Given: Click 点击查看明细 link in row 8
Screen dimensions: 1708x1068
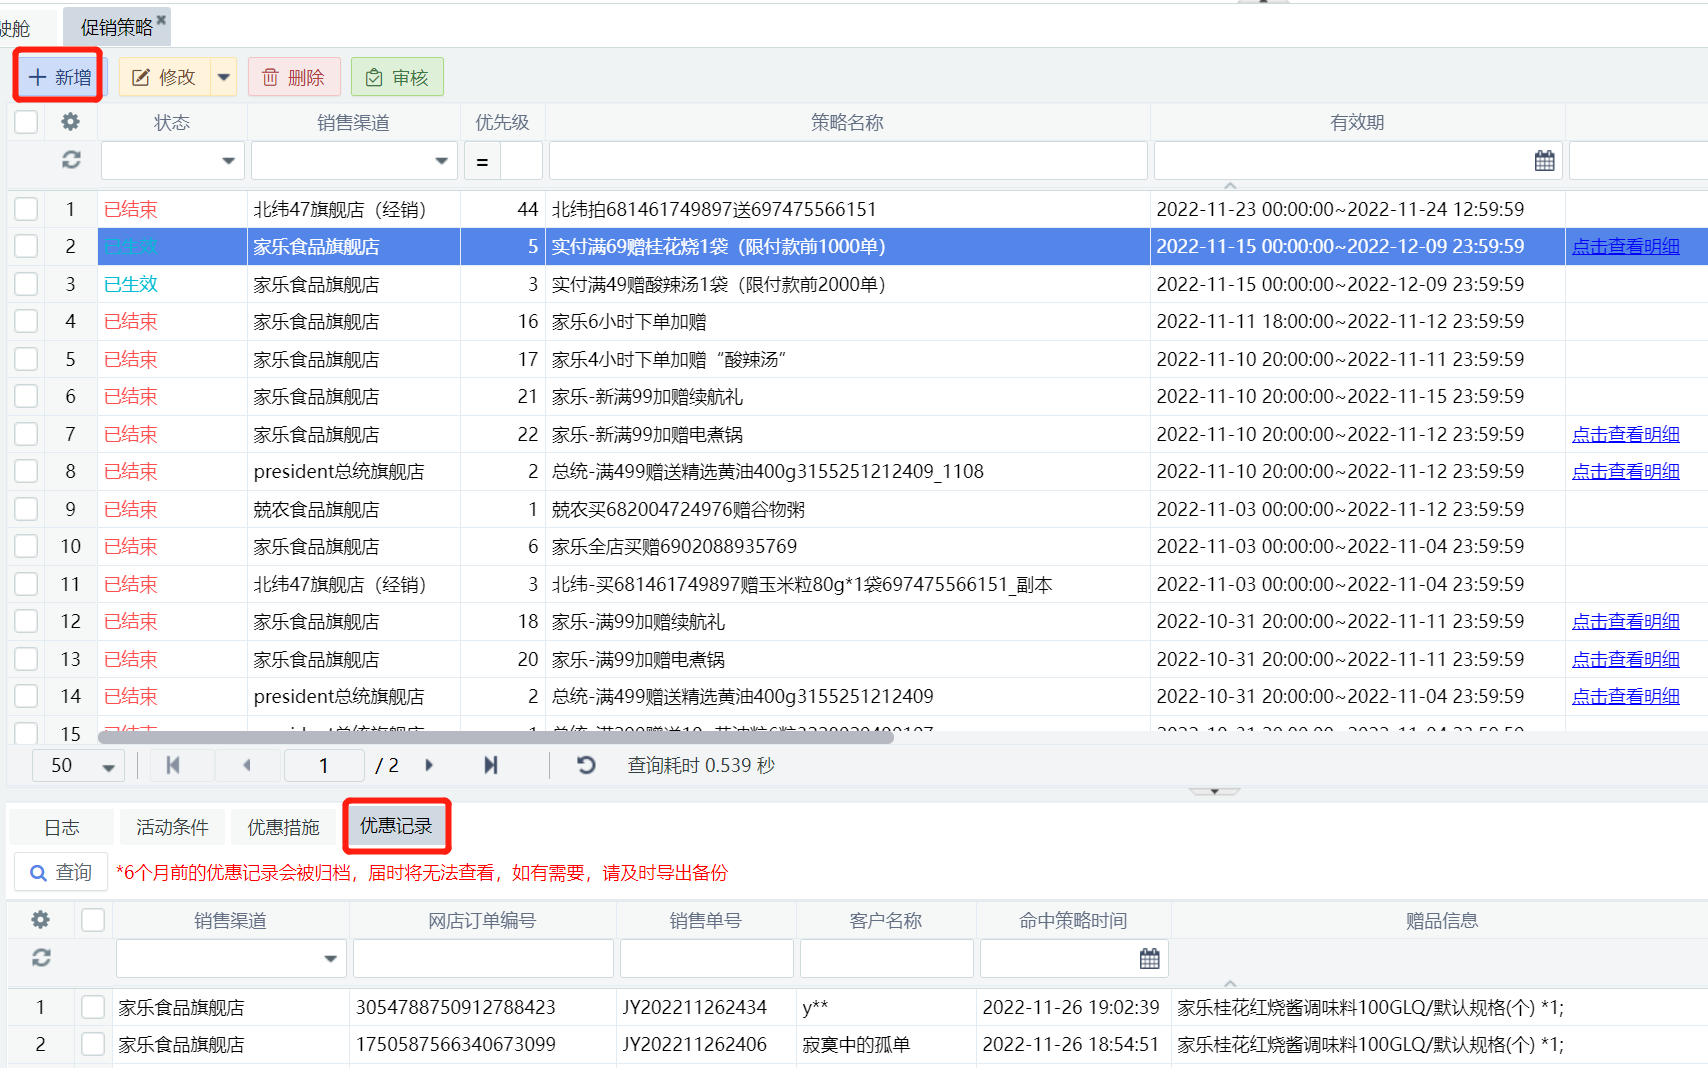Looking at the screenshot, I should pyautogui.click(x=1626, y=471).
